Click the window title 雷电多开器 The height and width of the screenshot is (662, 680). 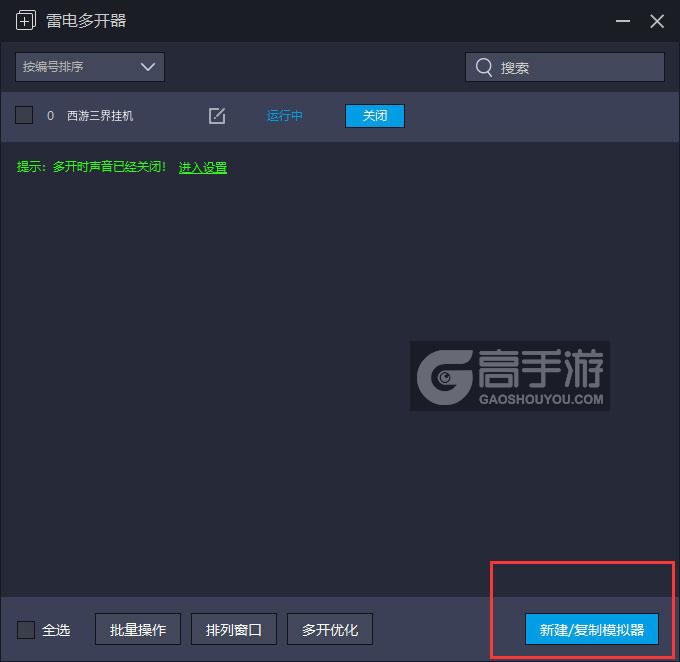tap(86, 21)
